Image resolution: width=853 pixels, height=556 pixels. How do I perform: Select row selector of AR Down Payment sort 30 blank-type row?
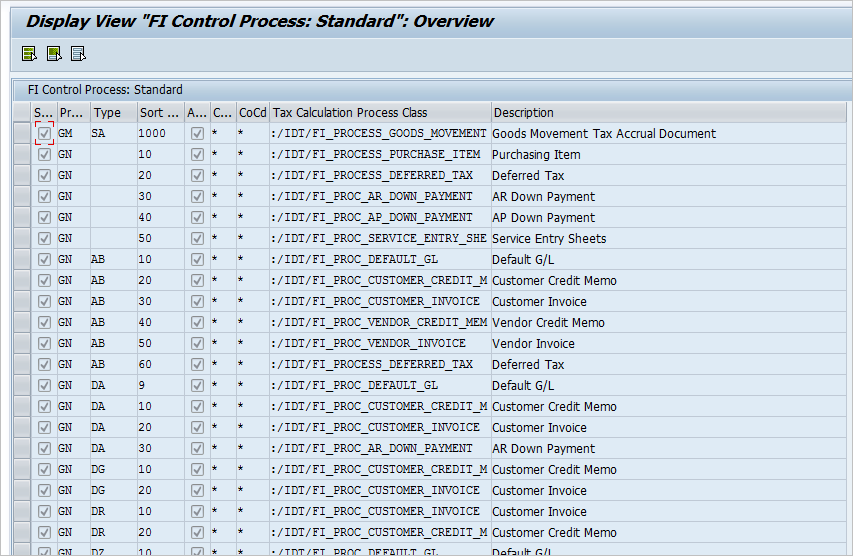pos(22,196)
